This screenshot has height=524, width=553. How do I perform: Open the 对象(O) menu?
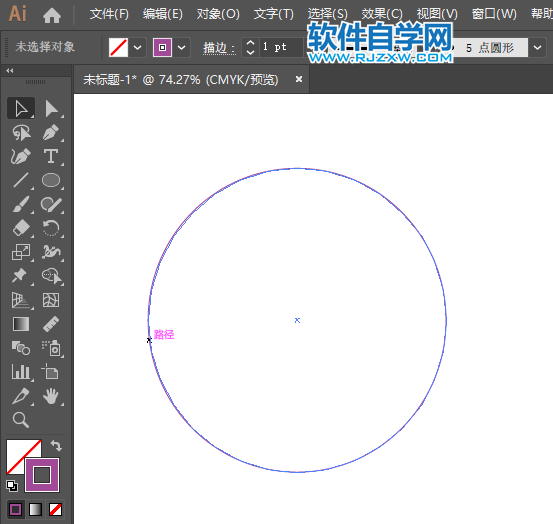[218, 14]
